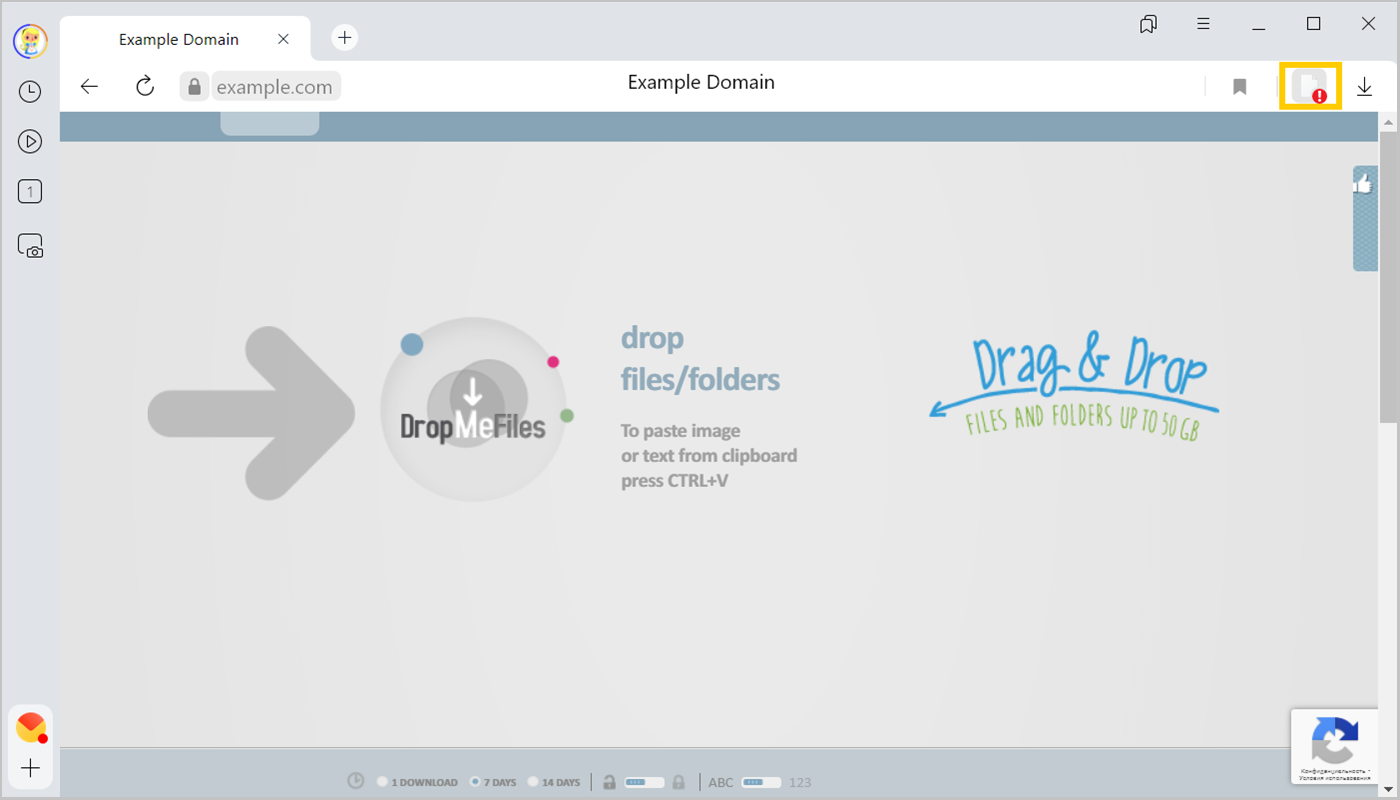Bookmark the current page

pos(1239,87)
